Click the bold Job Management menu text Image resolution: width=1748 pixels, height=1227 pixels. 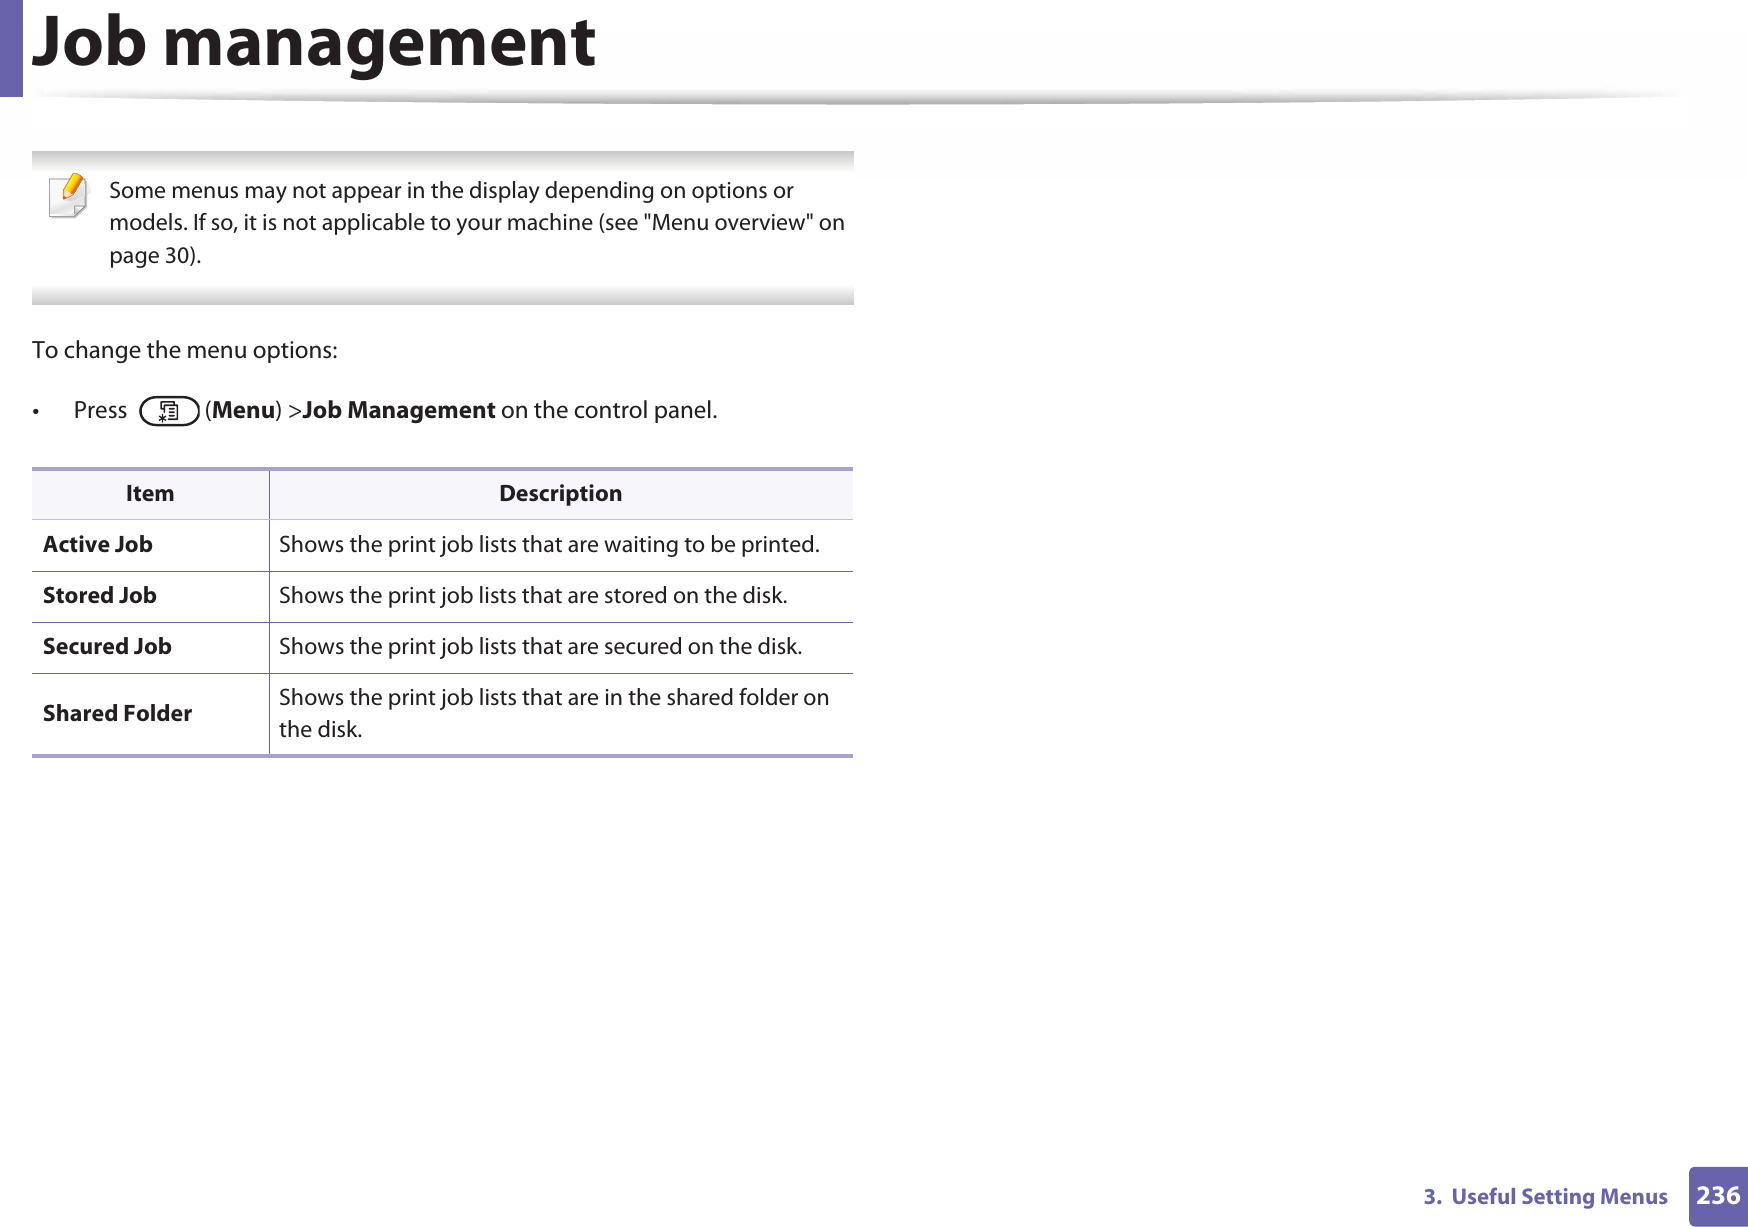[399, 410]
